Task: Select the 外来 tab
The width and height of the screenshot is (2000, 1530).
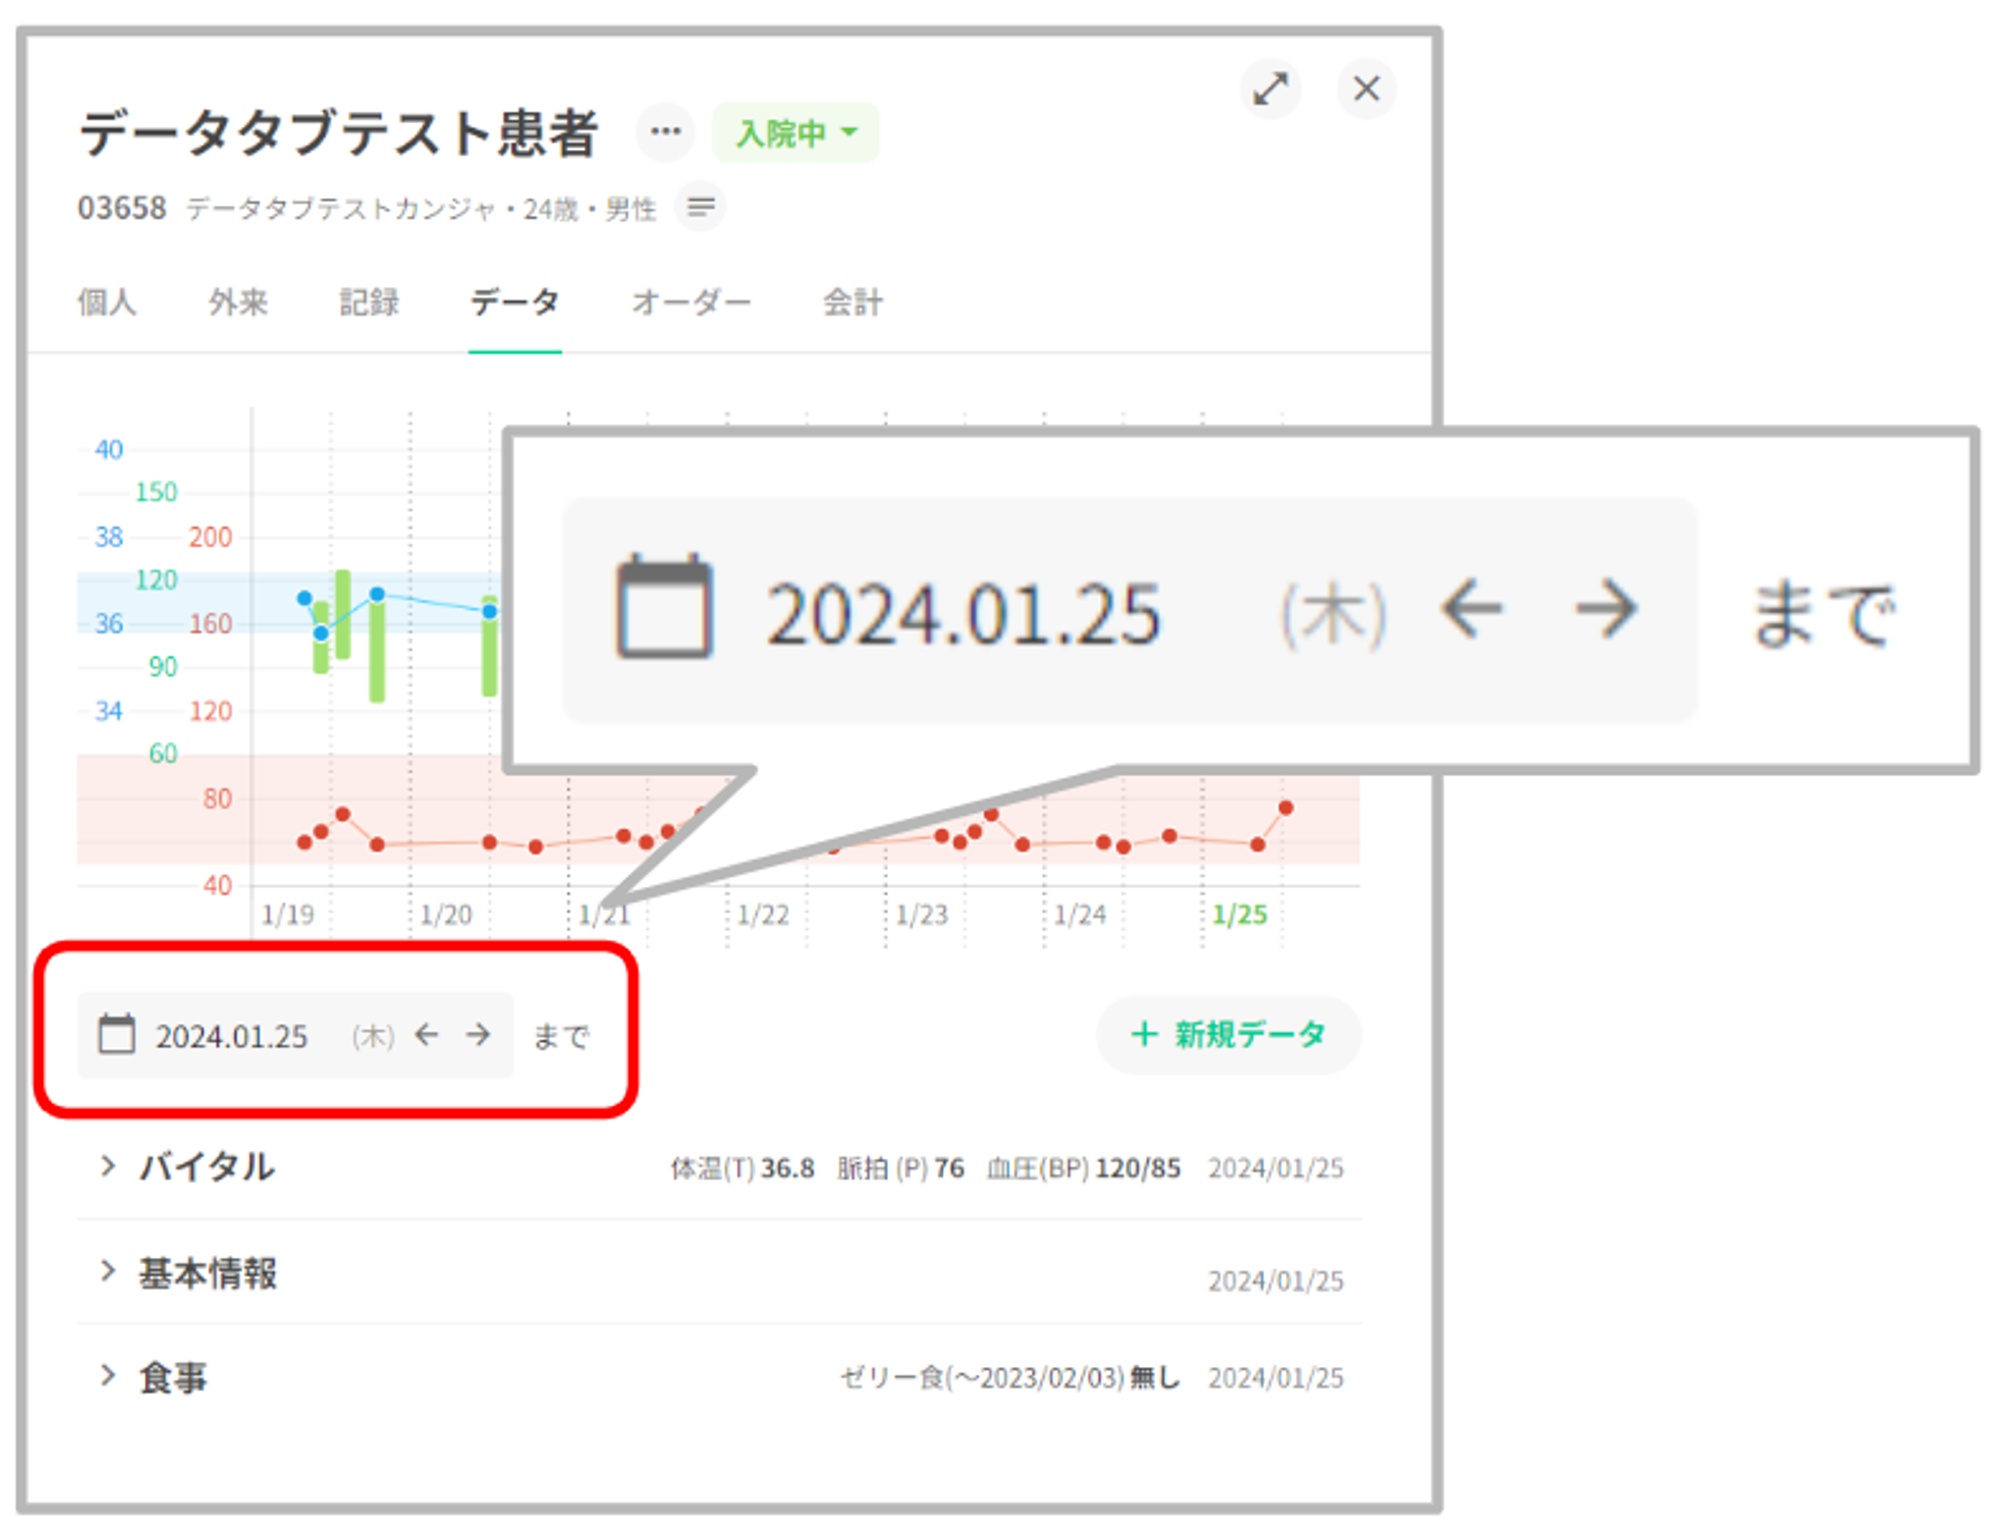Action: (x=238, y=302)
